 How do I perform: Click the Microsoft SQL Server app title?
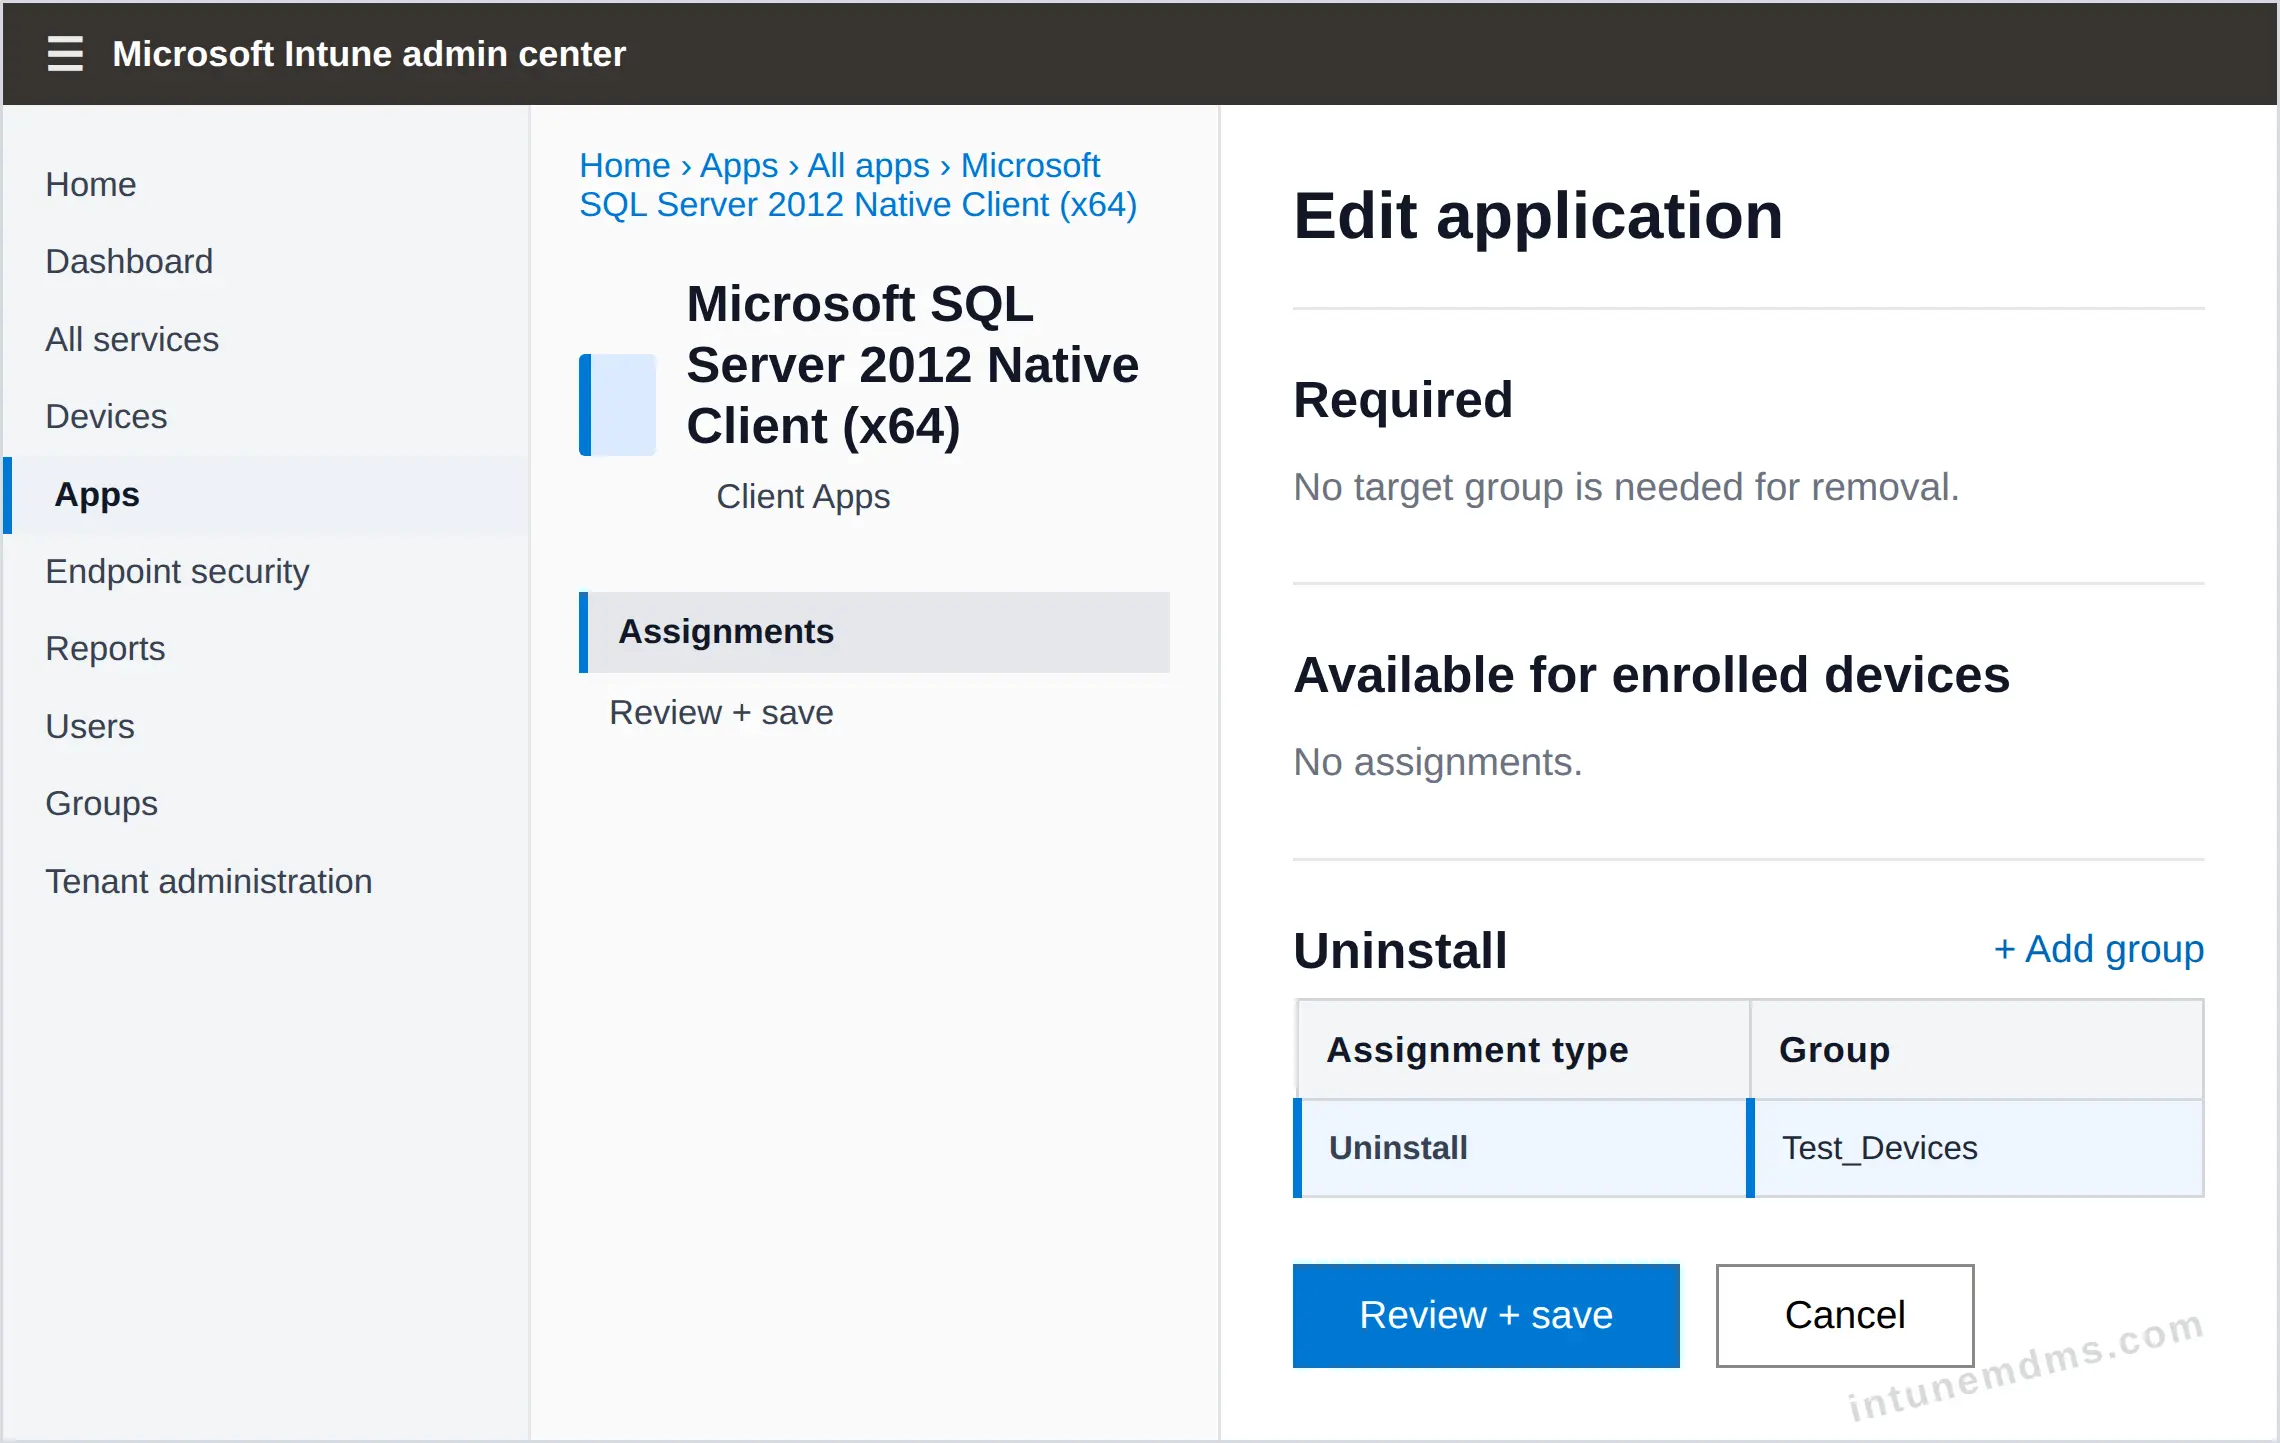913,365
